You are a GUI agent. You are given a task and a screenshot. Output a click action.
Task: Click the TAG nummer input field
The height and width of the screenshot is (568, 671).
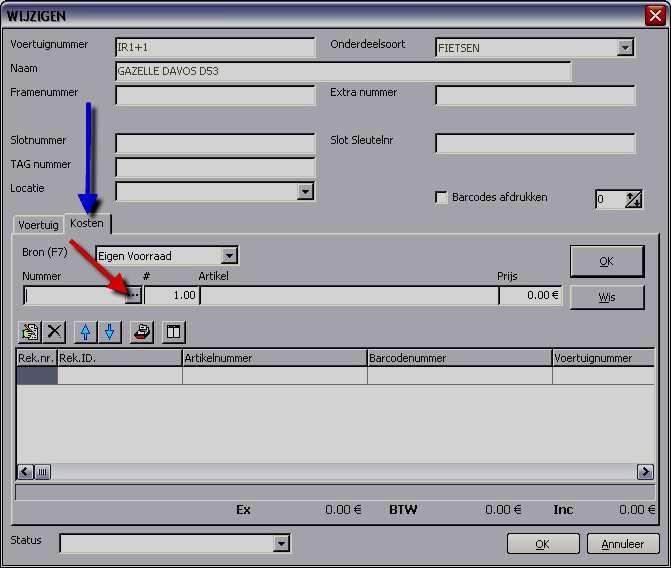click(215, 167)
